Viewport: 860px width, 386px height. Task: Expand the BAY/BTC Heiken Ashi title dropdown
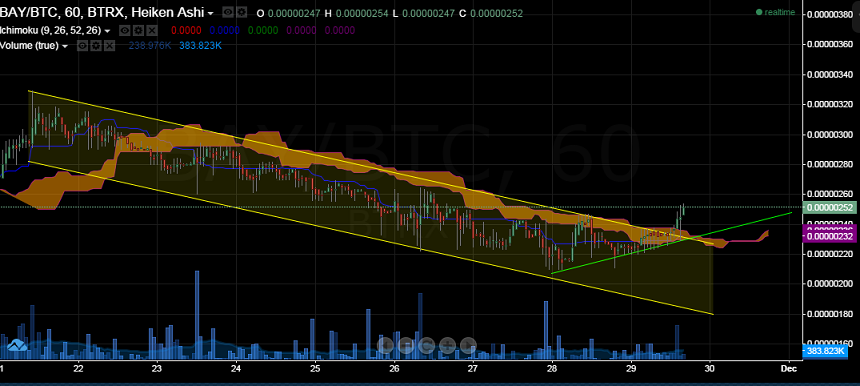coord(211,13)
